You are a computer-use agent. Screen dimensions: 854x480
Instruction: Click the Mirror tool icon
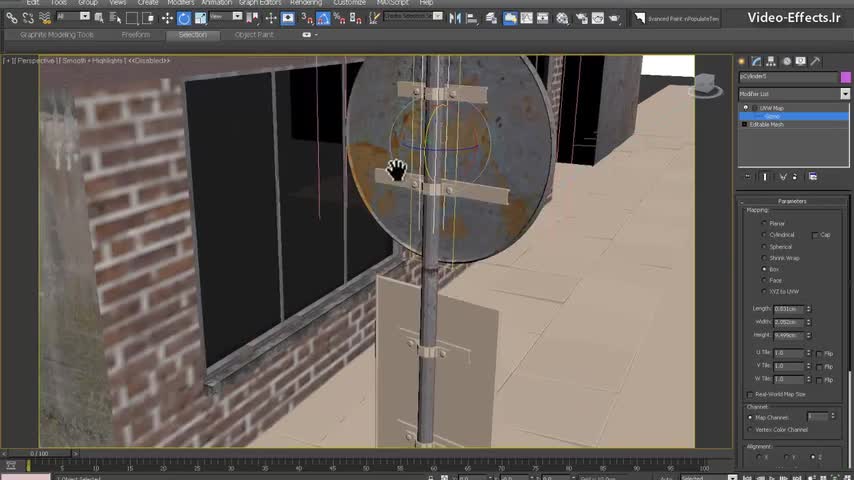[x=455, y=18]
